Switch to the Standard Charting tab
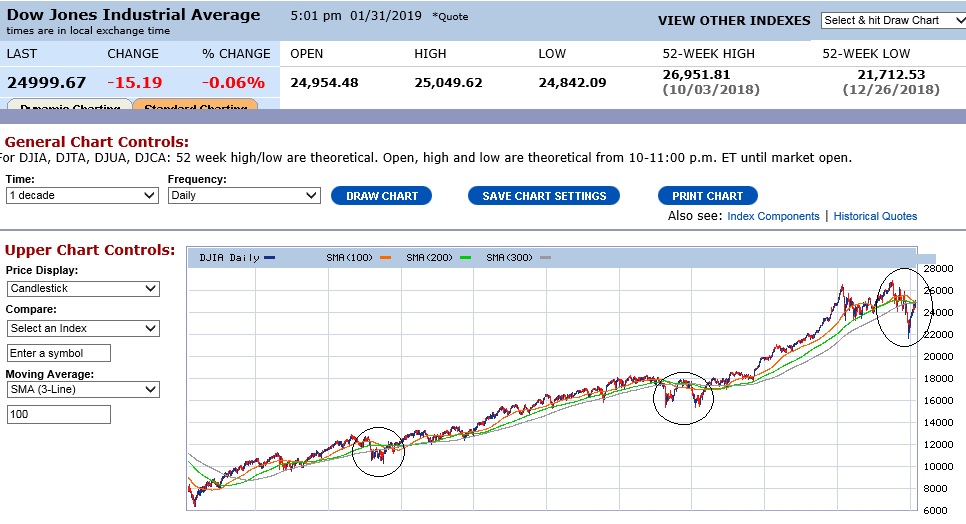The image size is (966, 524). point(195,107)
